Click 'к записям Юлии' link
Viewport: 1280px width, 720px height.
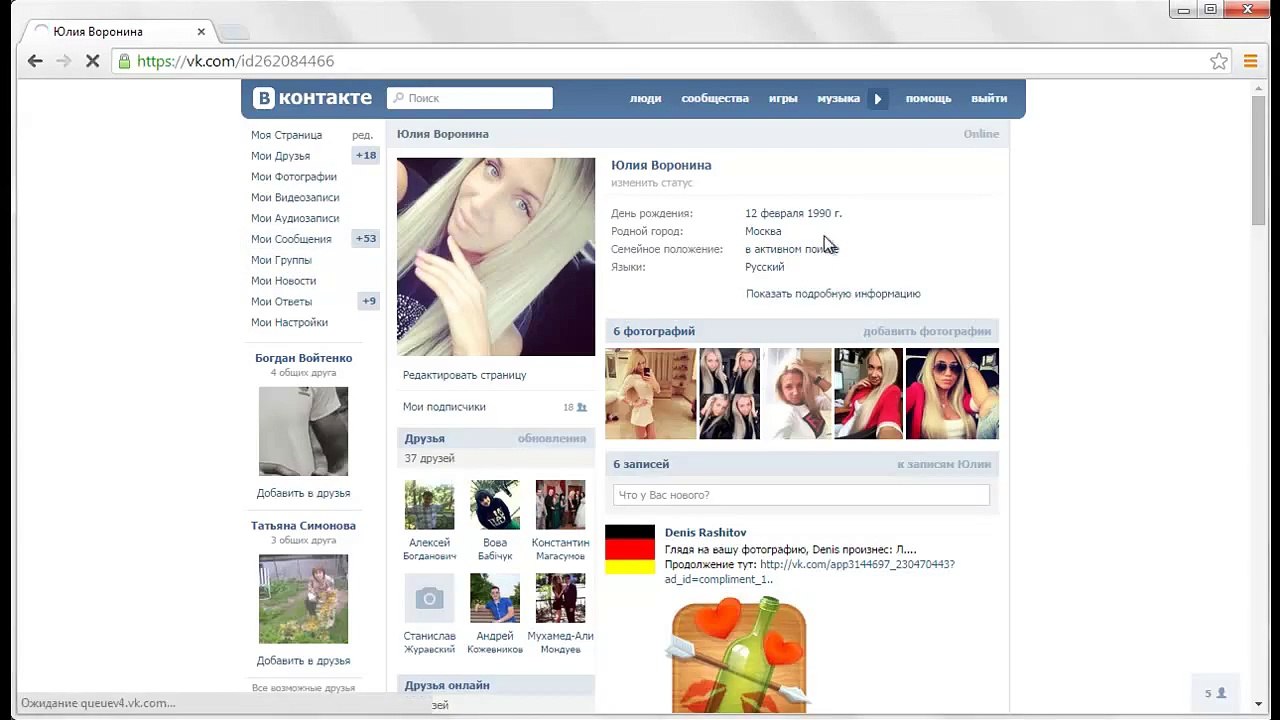(x=944, y=464)
